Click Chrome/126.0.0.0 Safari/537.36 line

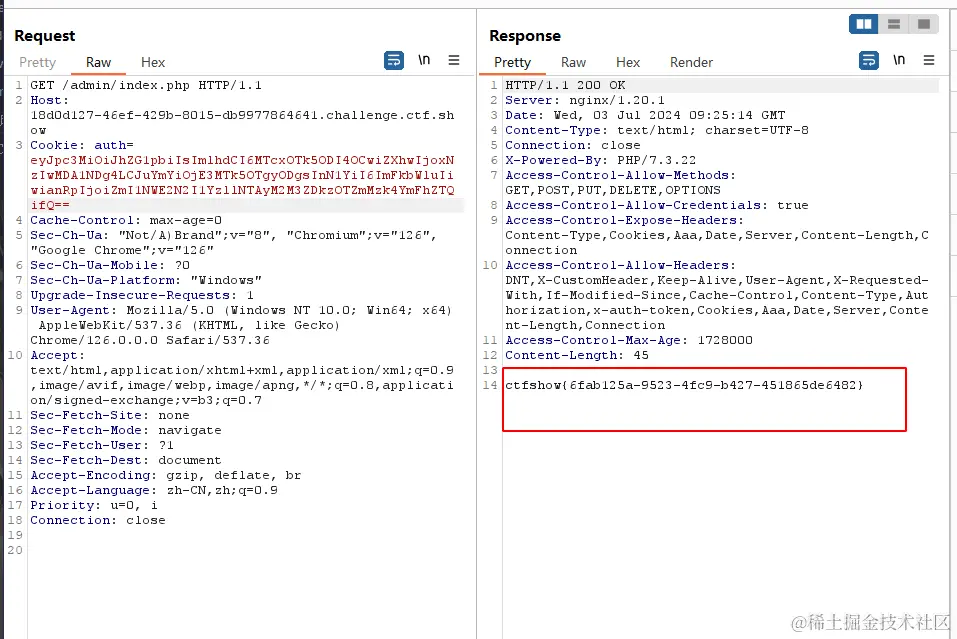(150, 340)
